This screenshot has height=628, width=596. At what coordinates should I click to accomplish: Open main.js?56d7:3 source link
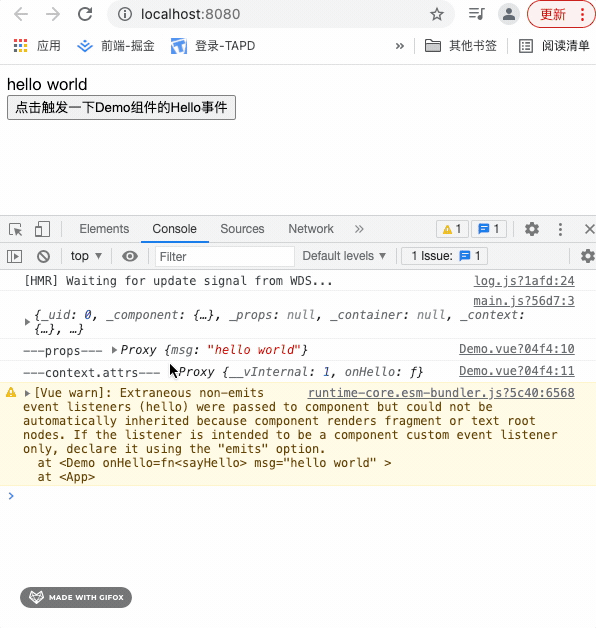524,301
